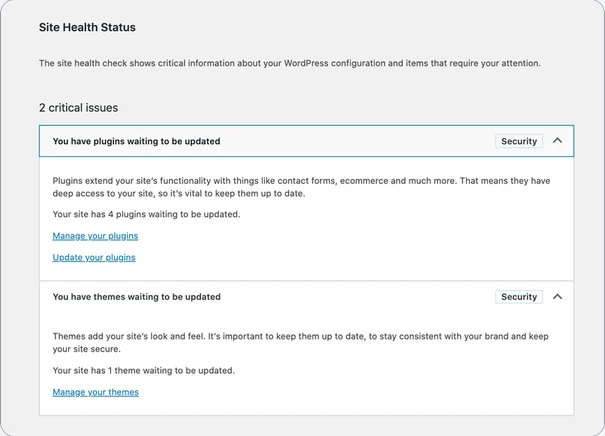The width and height of the screenshot is (605, 436).
Task: Click the Security badge on themes issue
Action: coord(519,297)
